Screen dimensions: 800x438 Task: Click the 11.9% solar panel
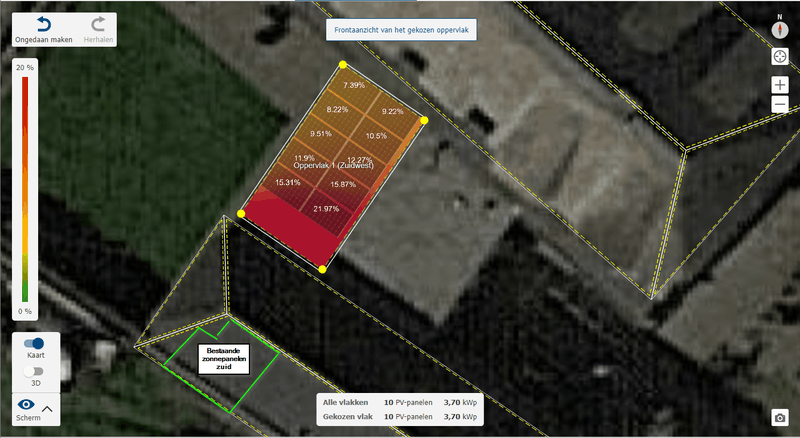pos(305,156)
